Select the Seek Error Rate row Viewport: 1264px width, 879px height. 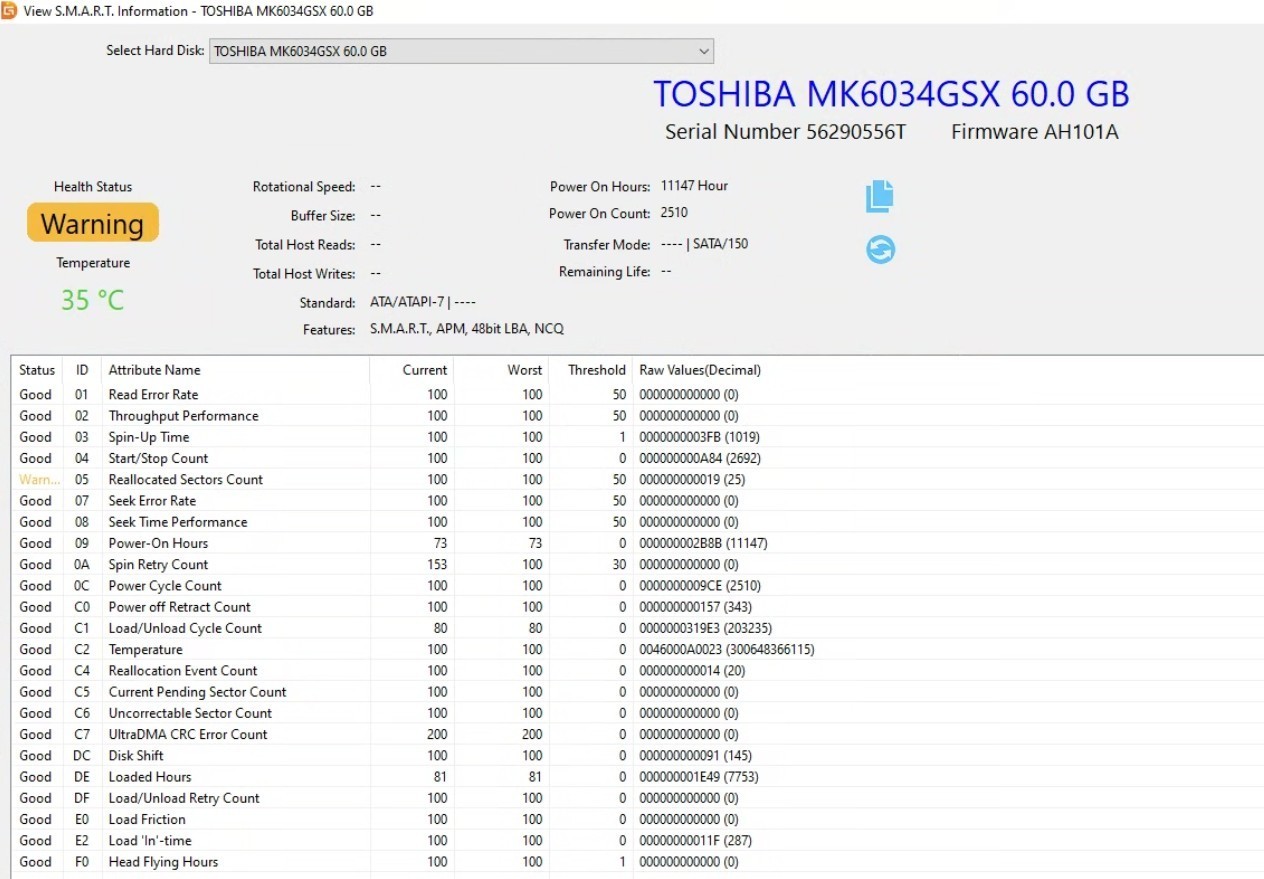coord(638,501)
